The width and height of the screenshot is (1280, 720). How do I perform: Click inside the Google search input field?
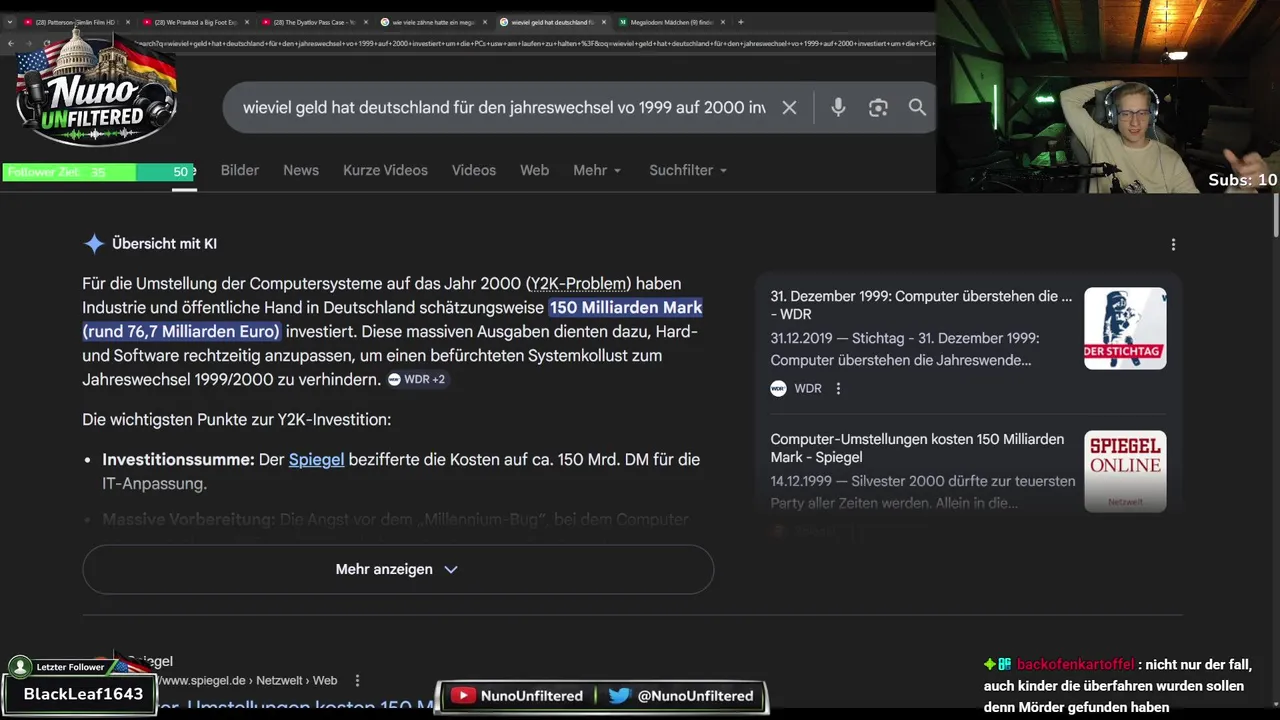pos(504,108)
